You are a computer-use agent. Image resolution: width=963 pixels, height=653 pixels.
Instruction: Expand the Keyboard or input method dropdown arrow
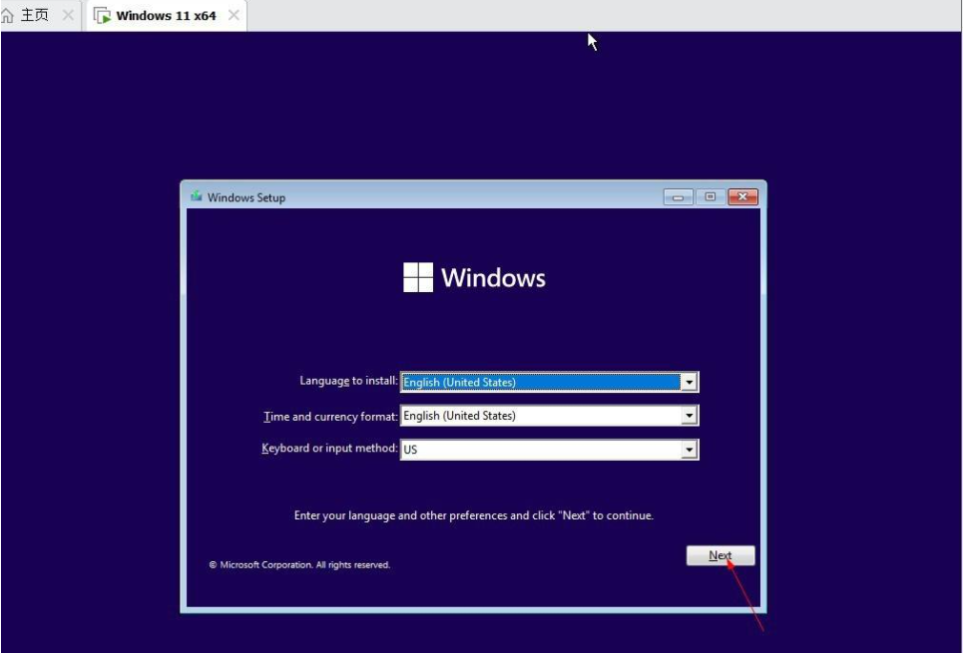pos(688,450)
